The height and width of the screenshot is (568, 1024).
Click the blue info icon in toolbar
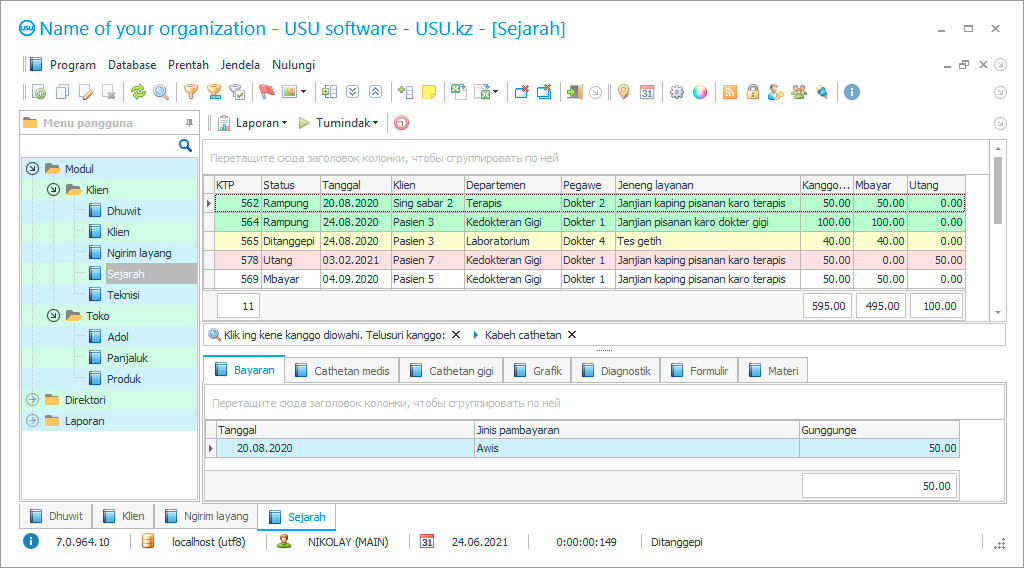coord(852,92)
